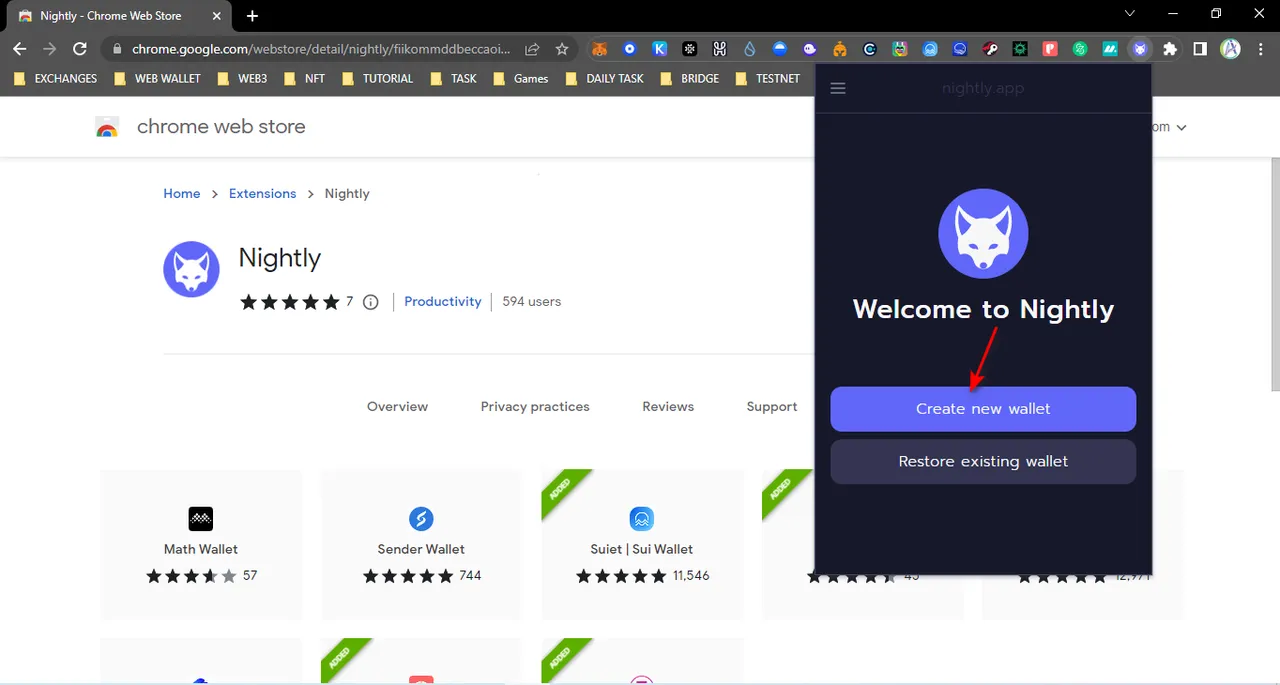Open the tab search chevron
This screenshot has height=685, width=1280.
[x=1130, y=14]
